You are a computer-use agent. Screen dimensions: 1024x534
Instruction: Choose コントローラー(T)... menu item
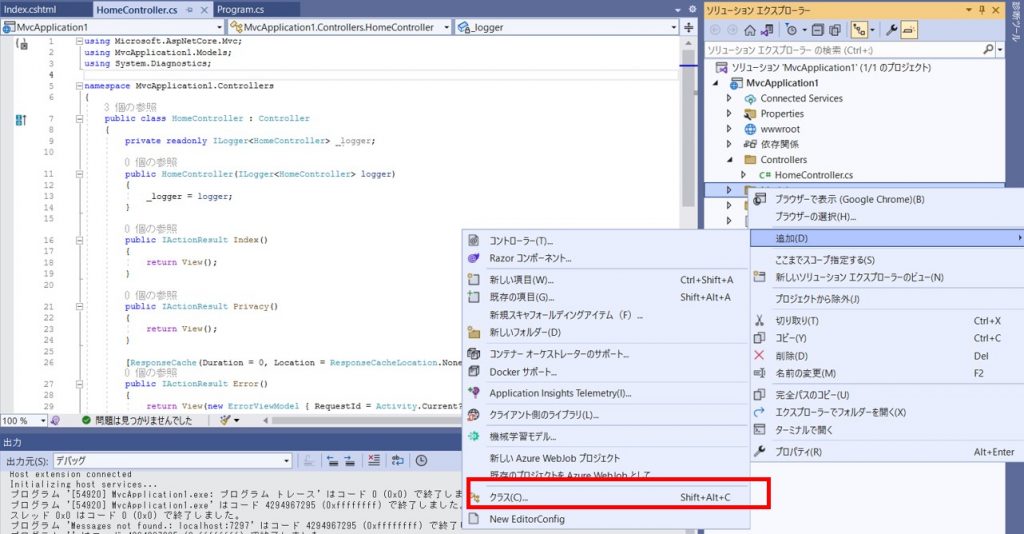[x=605, y=241]
